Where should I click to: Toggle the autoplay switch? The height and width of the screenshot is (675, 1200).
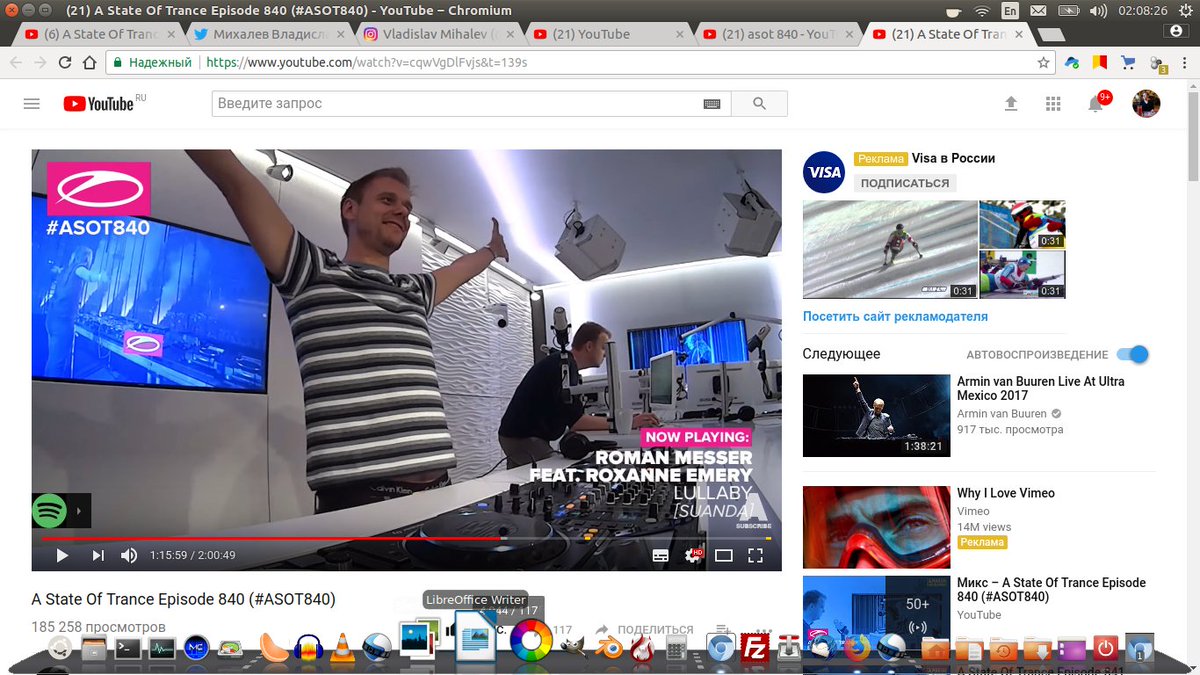(x=1133, y=354)
